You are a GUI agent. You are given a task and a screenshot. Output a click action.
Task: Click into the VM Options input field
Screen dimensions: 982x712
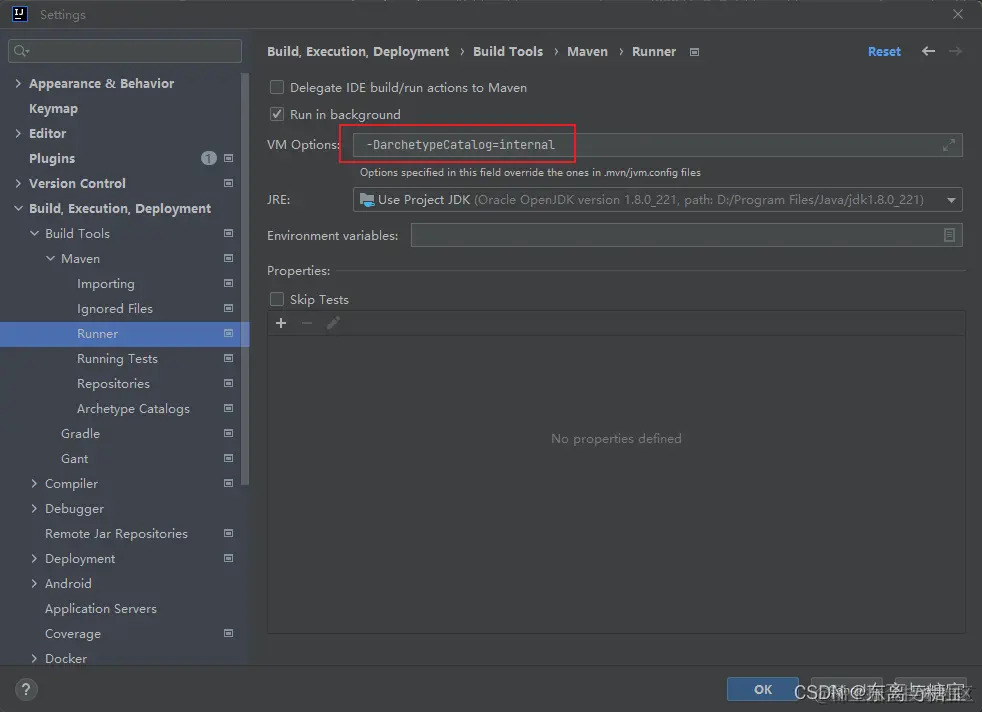click(658, 145)
